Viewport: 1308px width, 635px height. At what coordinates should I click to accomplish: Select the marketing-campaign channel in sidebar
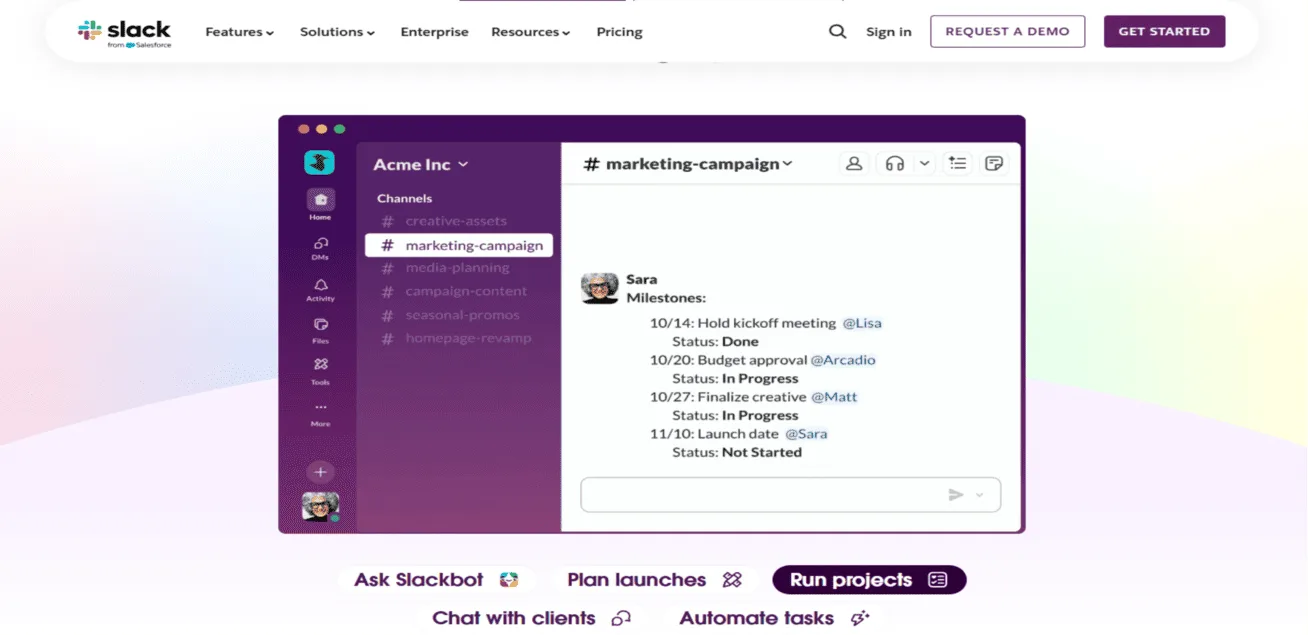(458, 245)
